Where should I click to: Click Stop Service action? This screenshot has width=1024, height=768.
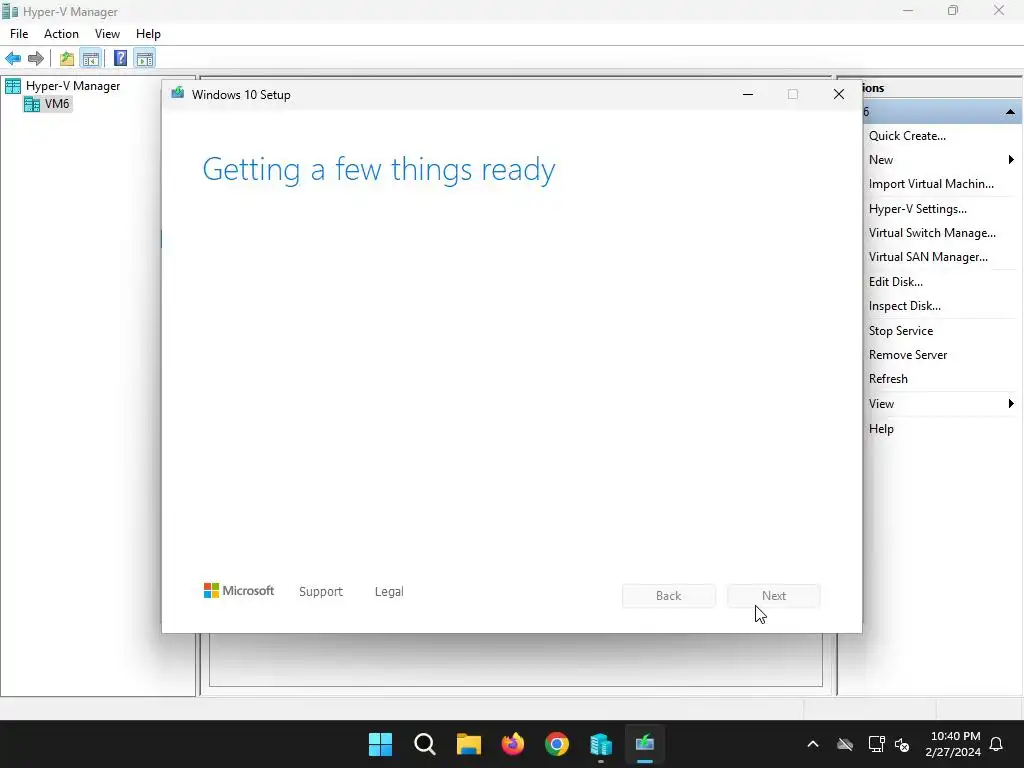point(901,331)
